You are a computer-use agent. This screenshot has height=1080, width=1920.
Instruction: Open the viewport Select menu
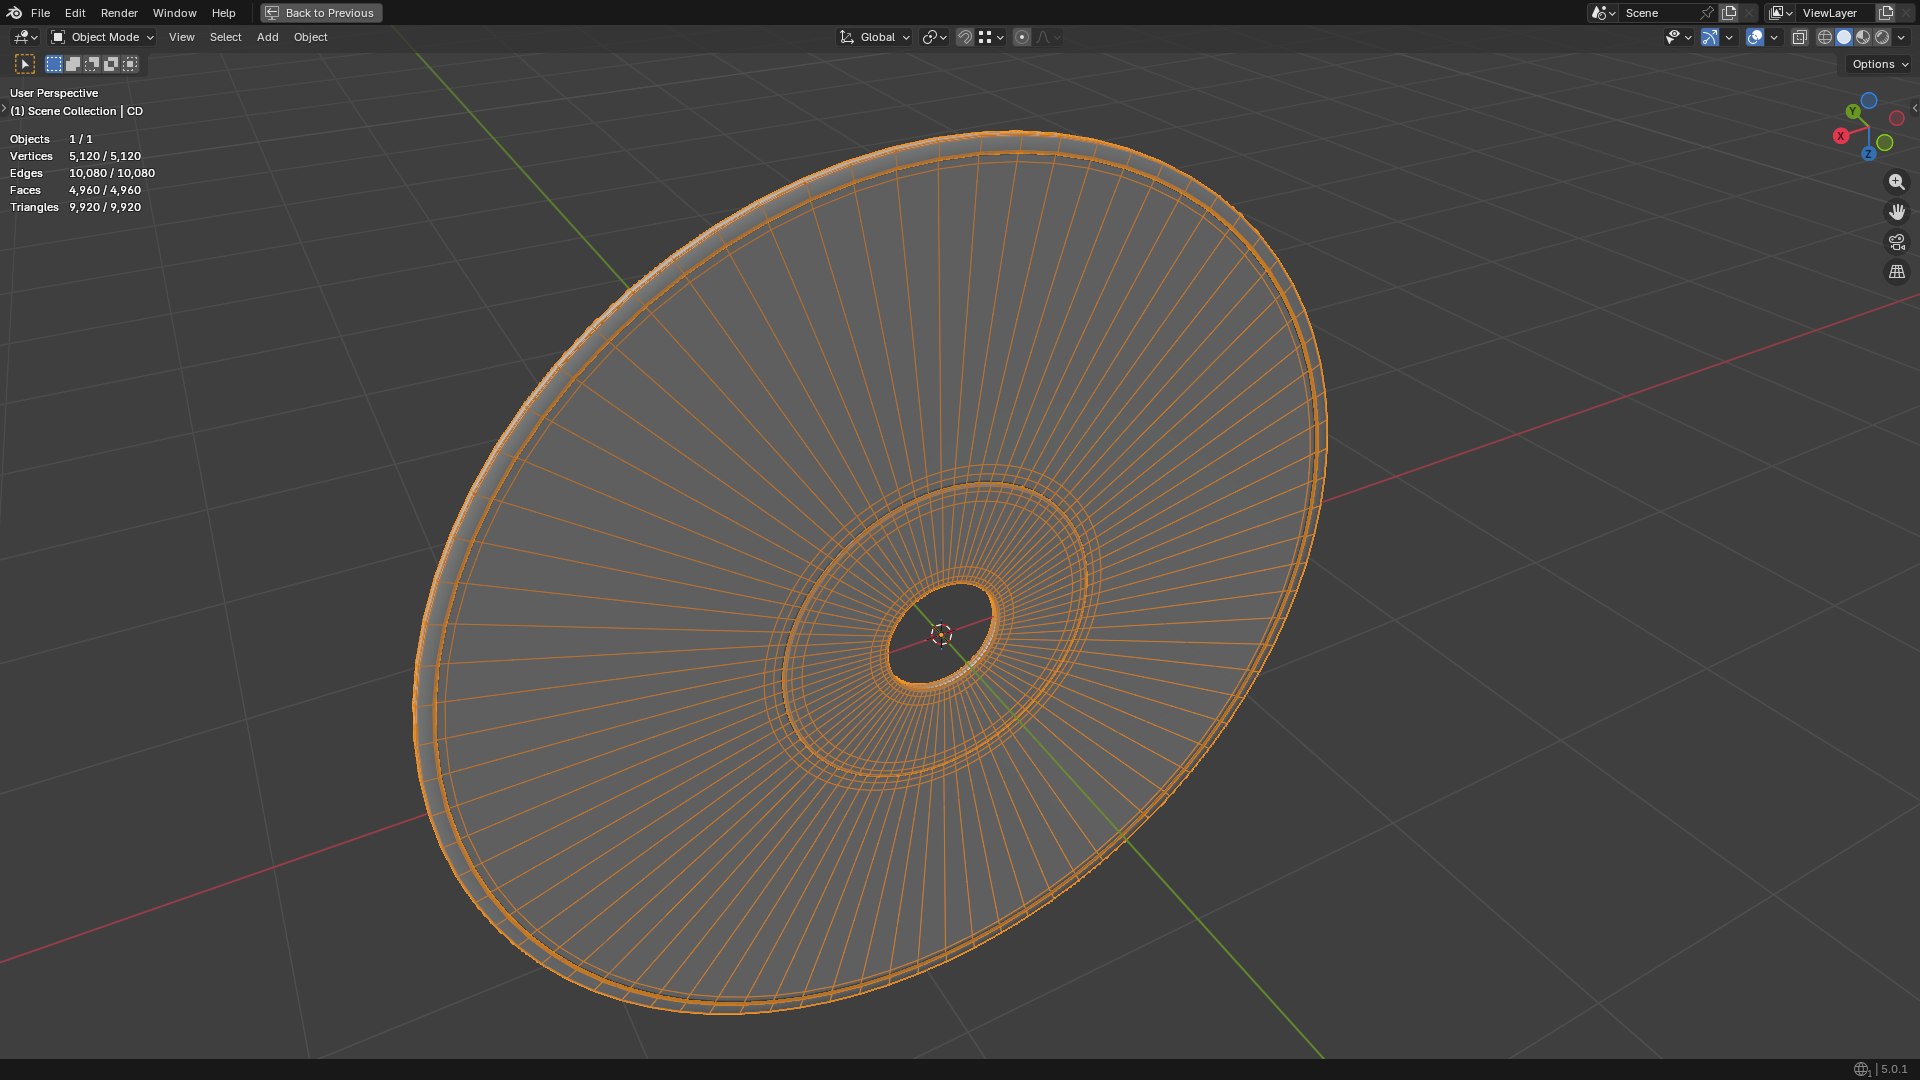point(225,37)
